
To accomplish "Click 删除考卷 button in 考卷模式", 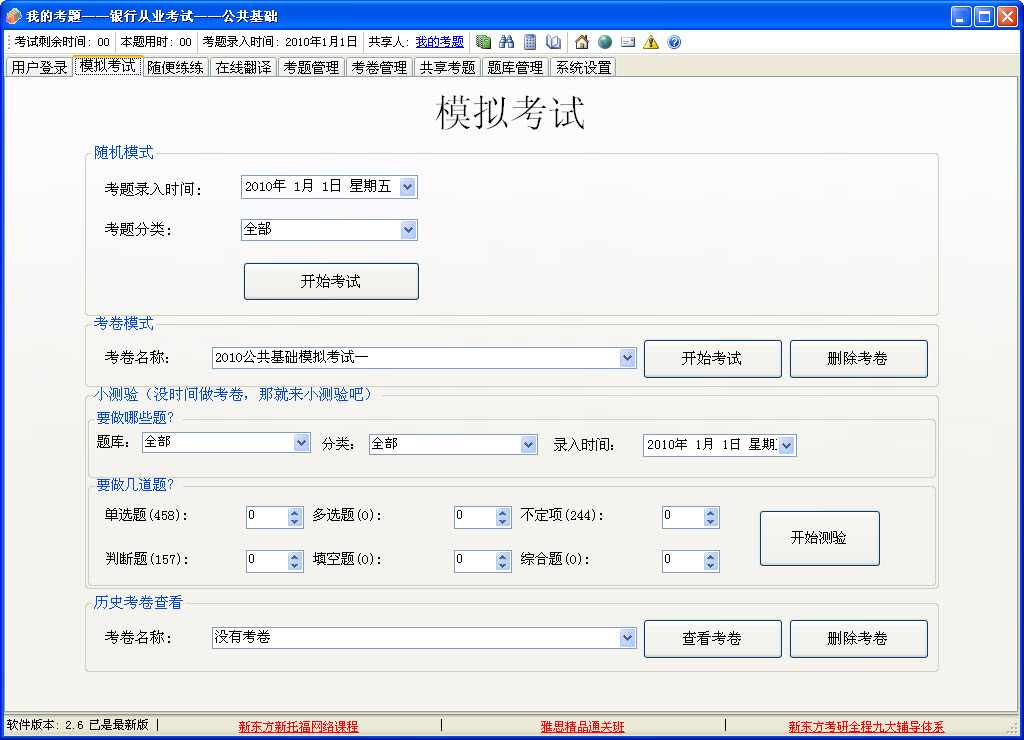I will [x=858, y=359].
